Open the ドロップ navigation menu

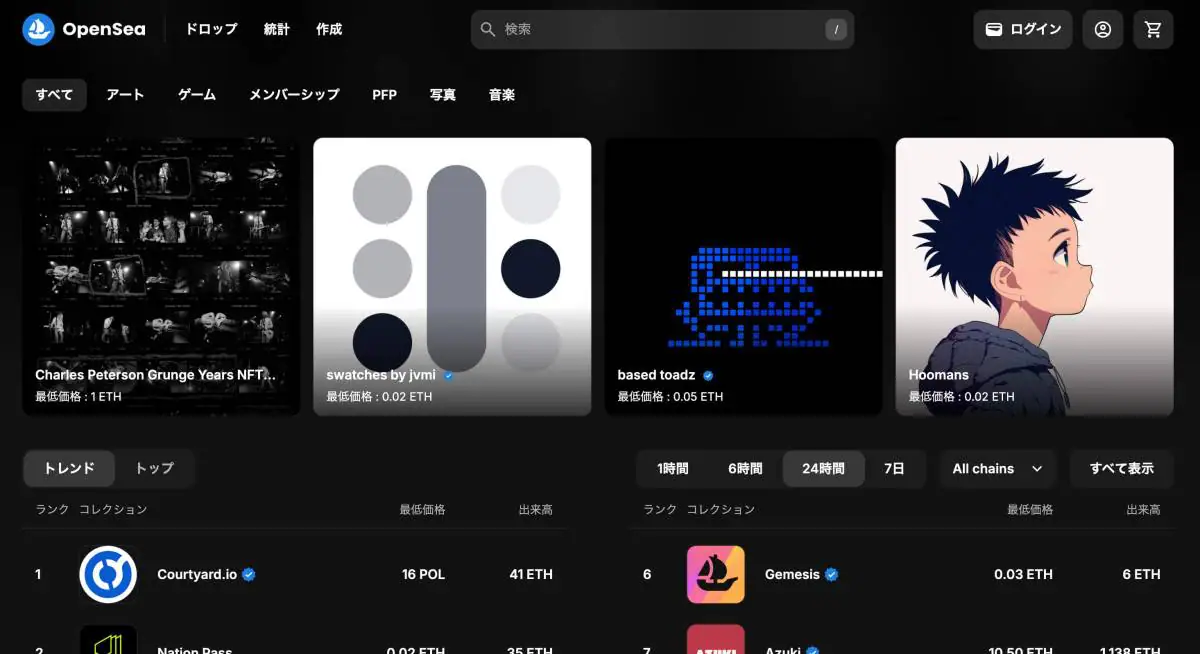pyautogui.click(x=211, y=30)
